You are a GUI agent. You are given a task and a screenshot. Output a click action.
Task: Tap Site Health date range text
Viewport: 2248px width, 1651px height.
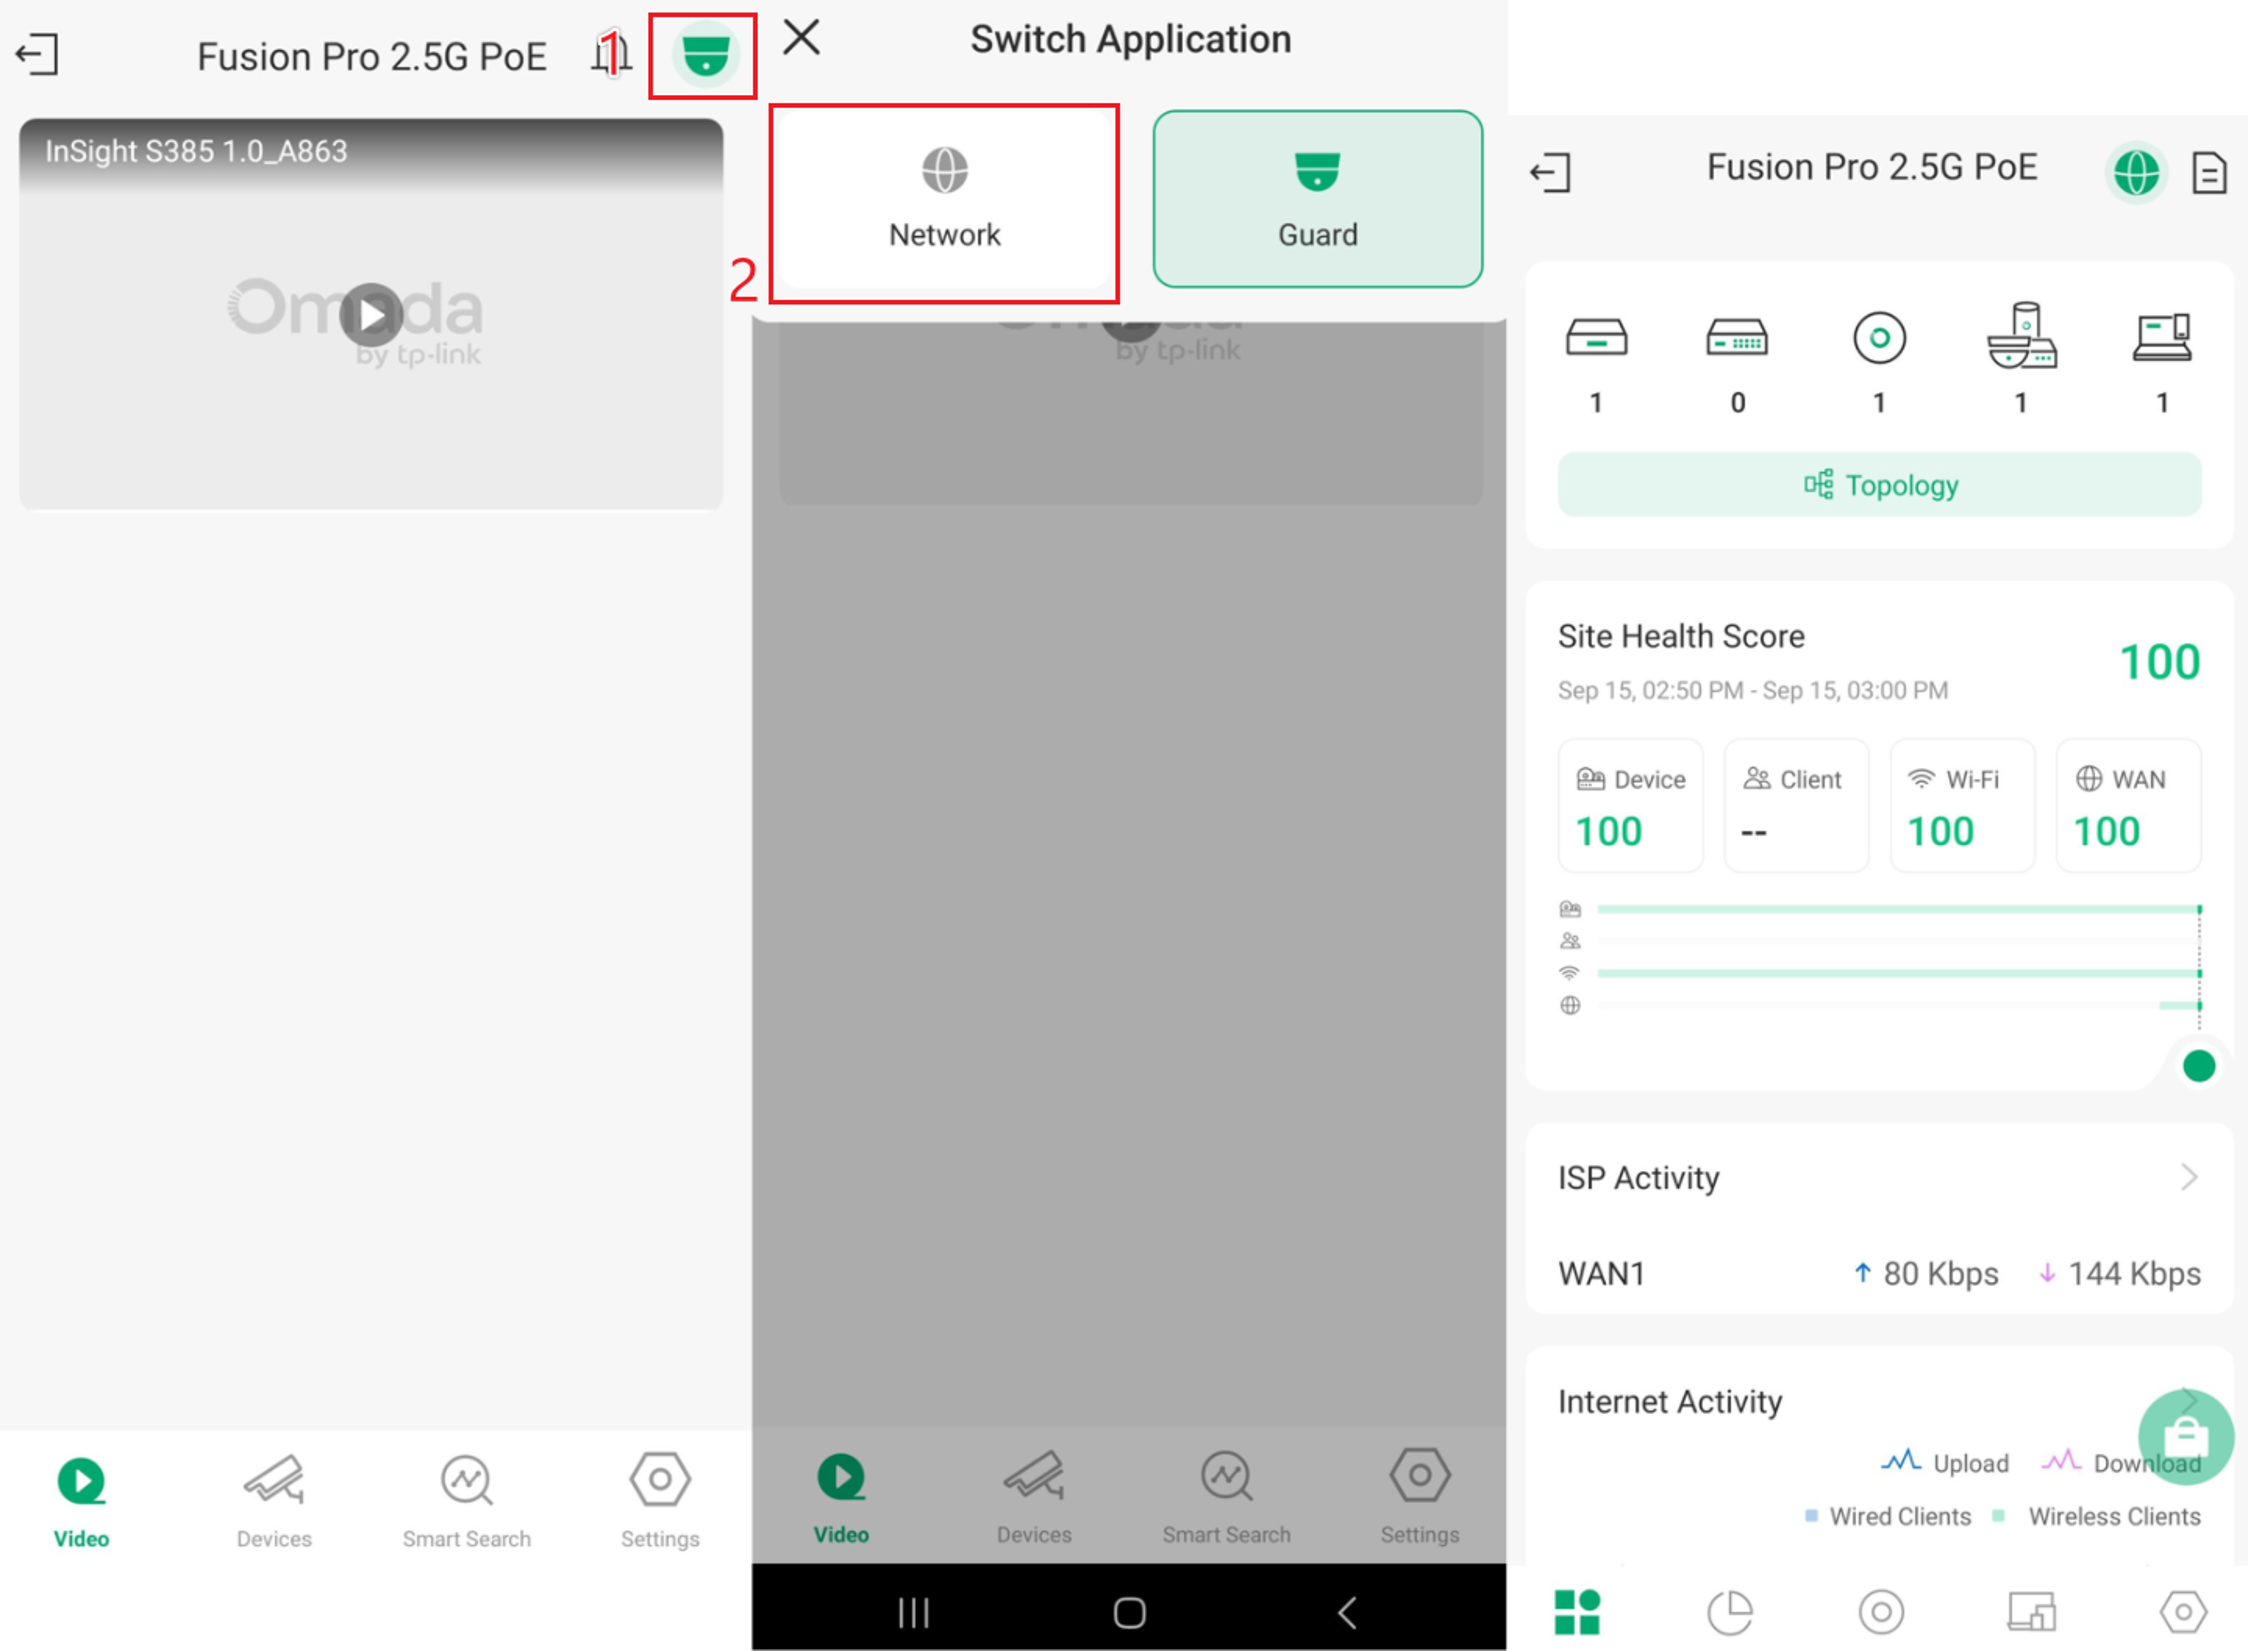[1752, 690]
